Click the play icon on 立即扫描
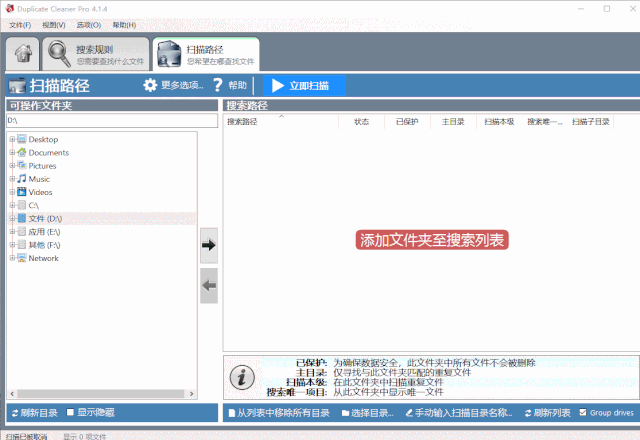640x440 pixels. (x=278, y=86)
